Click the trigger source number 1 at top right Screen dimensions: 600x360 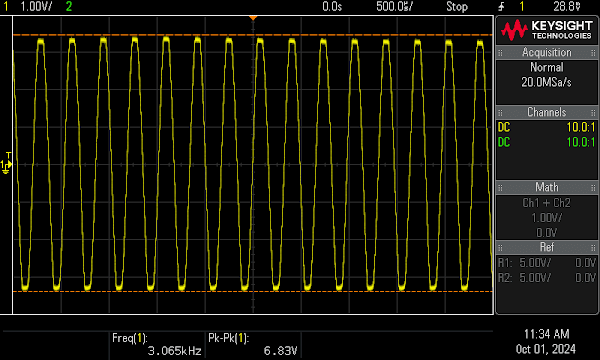click(x=522, y=6)
